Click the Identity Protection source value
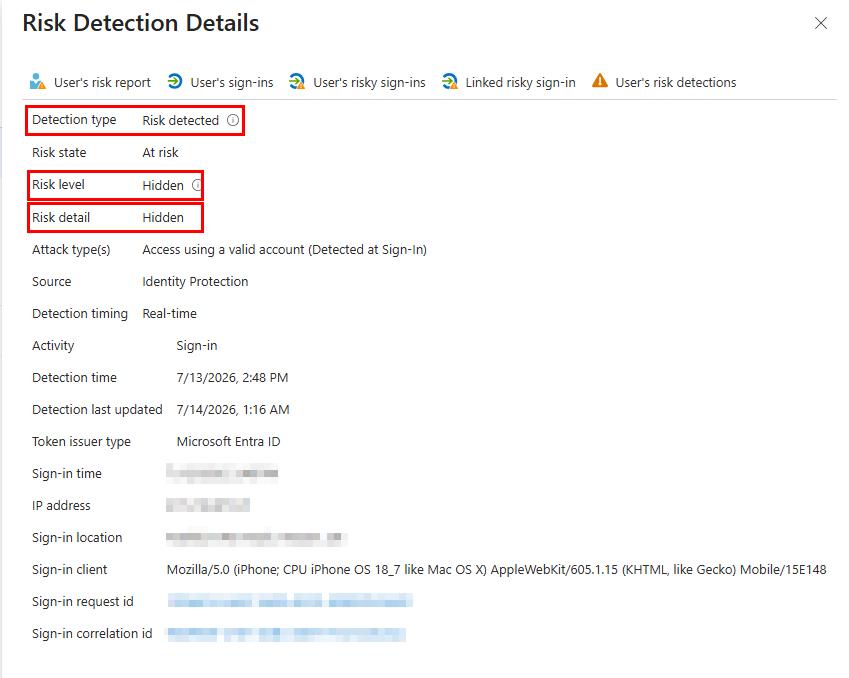 (195, 282)
